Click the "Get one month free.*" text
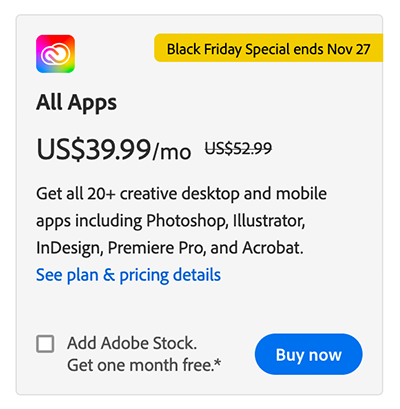Screen dimensions: 400x409 pos(144,365)
